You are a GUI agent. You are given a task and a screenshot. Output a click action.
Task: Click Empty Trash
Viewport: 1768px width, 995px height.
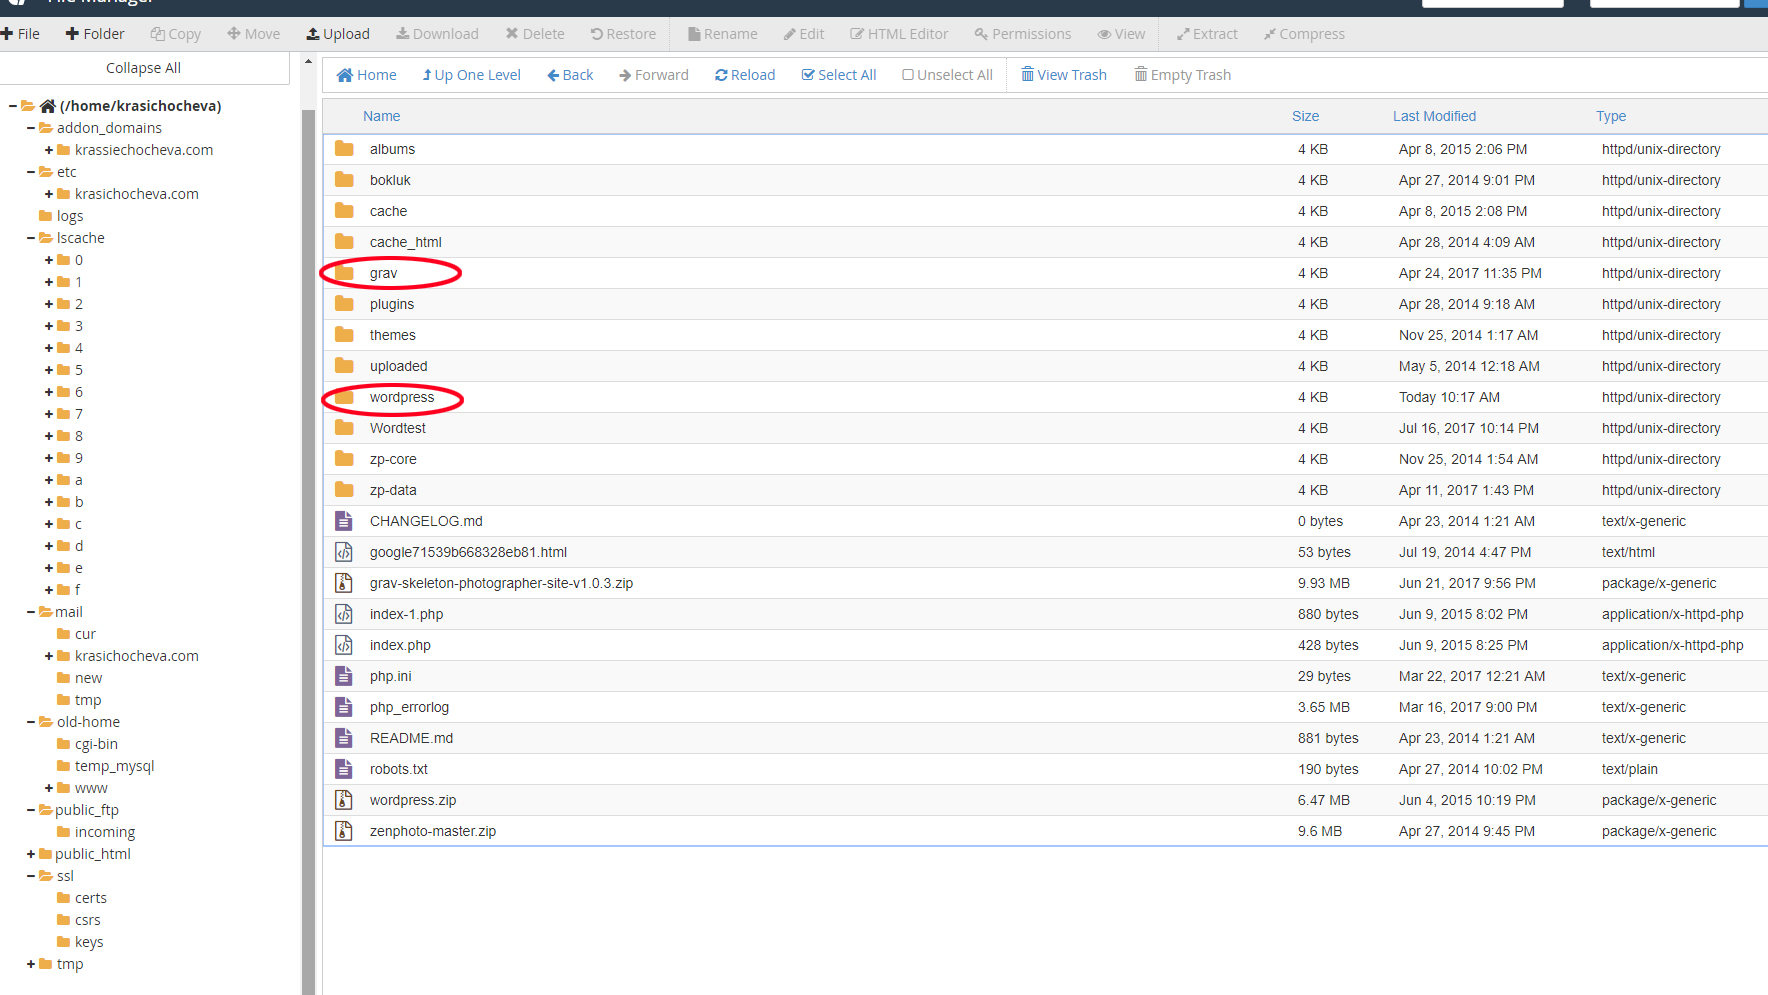coord(1183,75)
